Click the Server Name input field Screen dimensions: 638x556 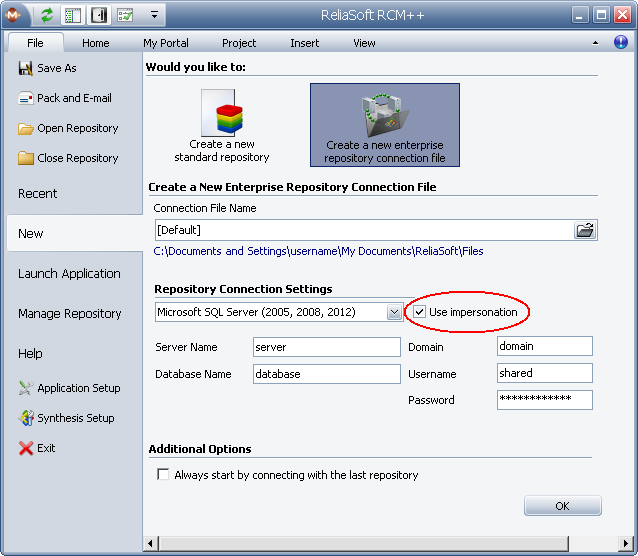coord(326,347)
